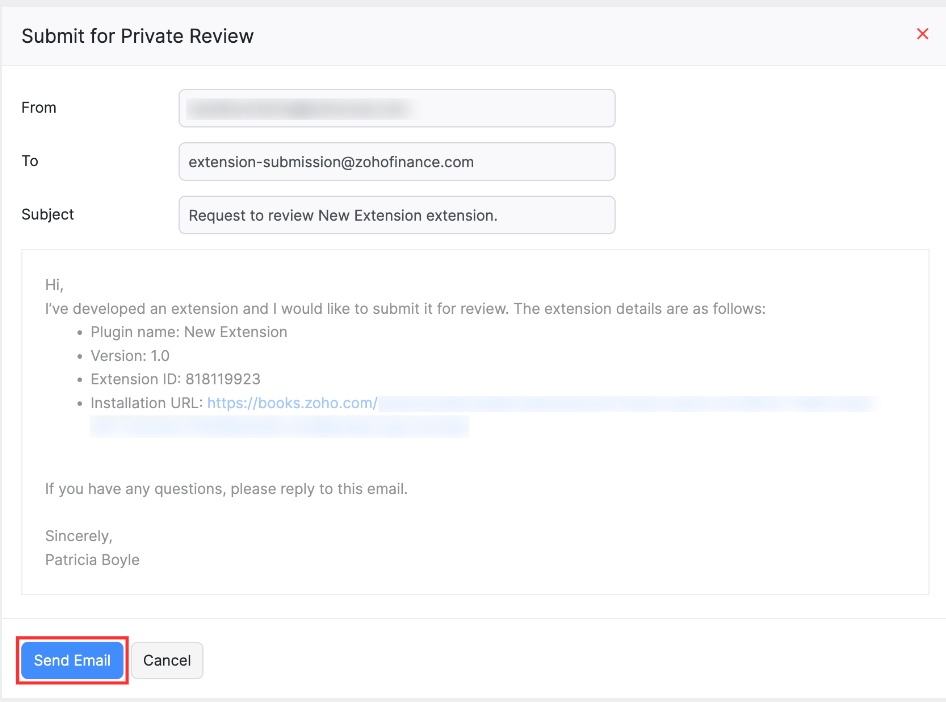
Task: Click the Version: 1.0 bullet line
Action: pos(130,356)
